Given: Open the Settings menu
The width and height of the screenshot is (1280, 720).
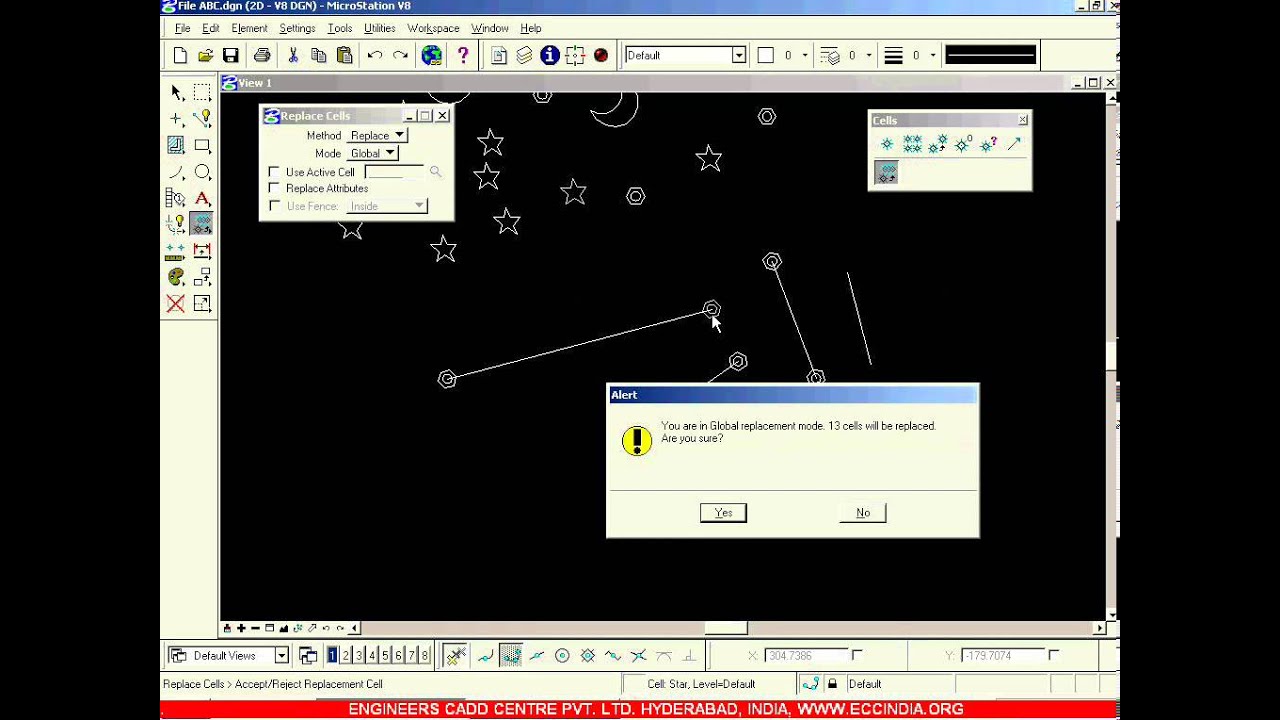Looking at the screenshot, I should tap(297, 28).
